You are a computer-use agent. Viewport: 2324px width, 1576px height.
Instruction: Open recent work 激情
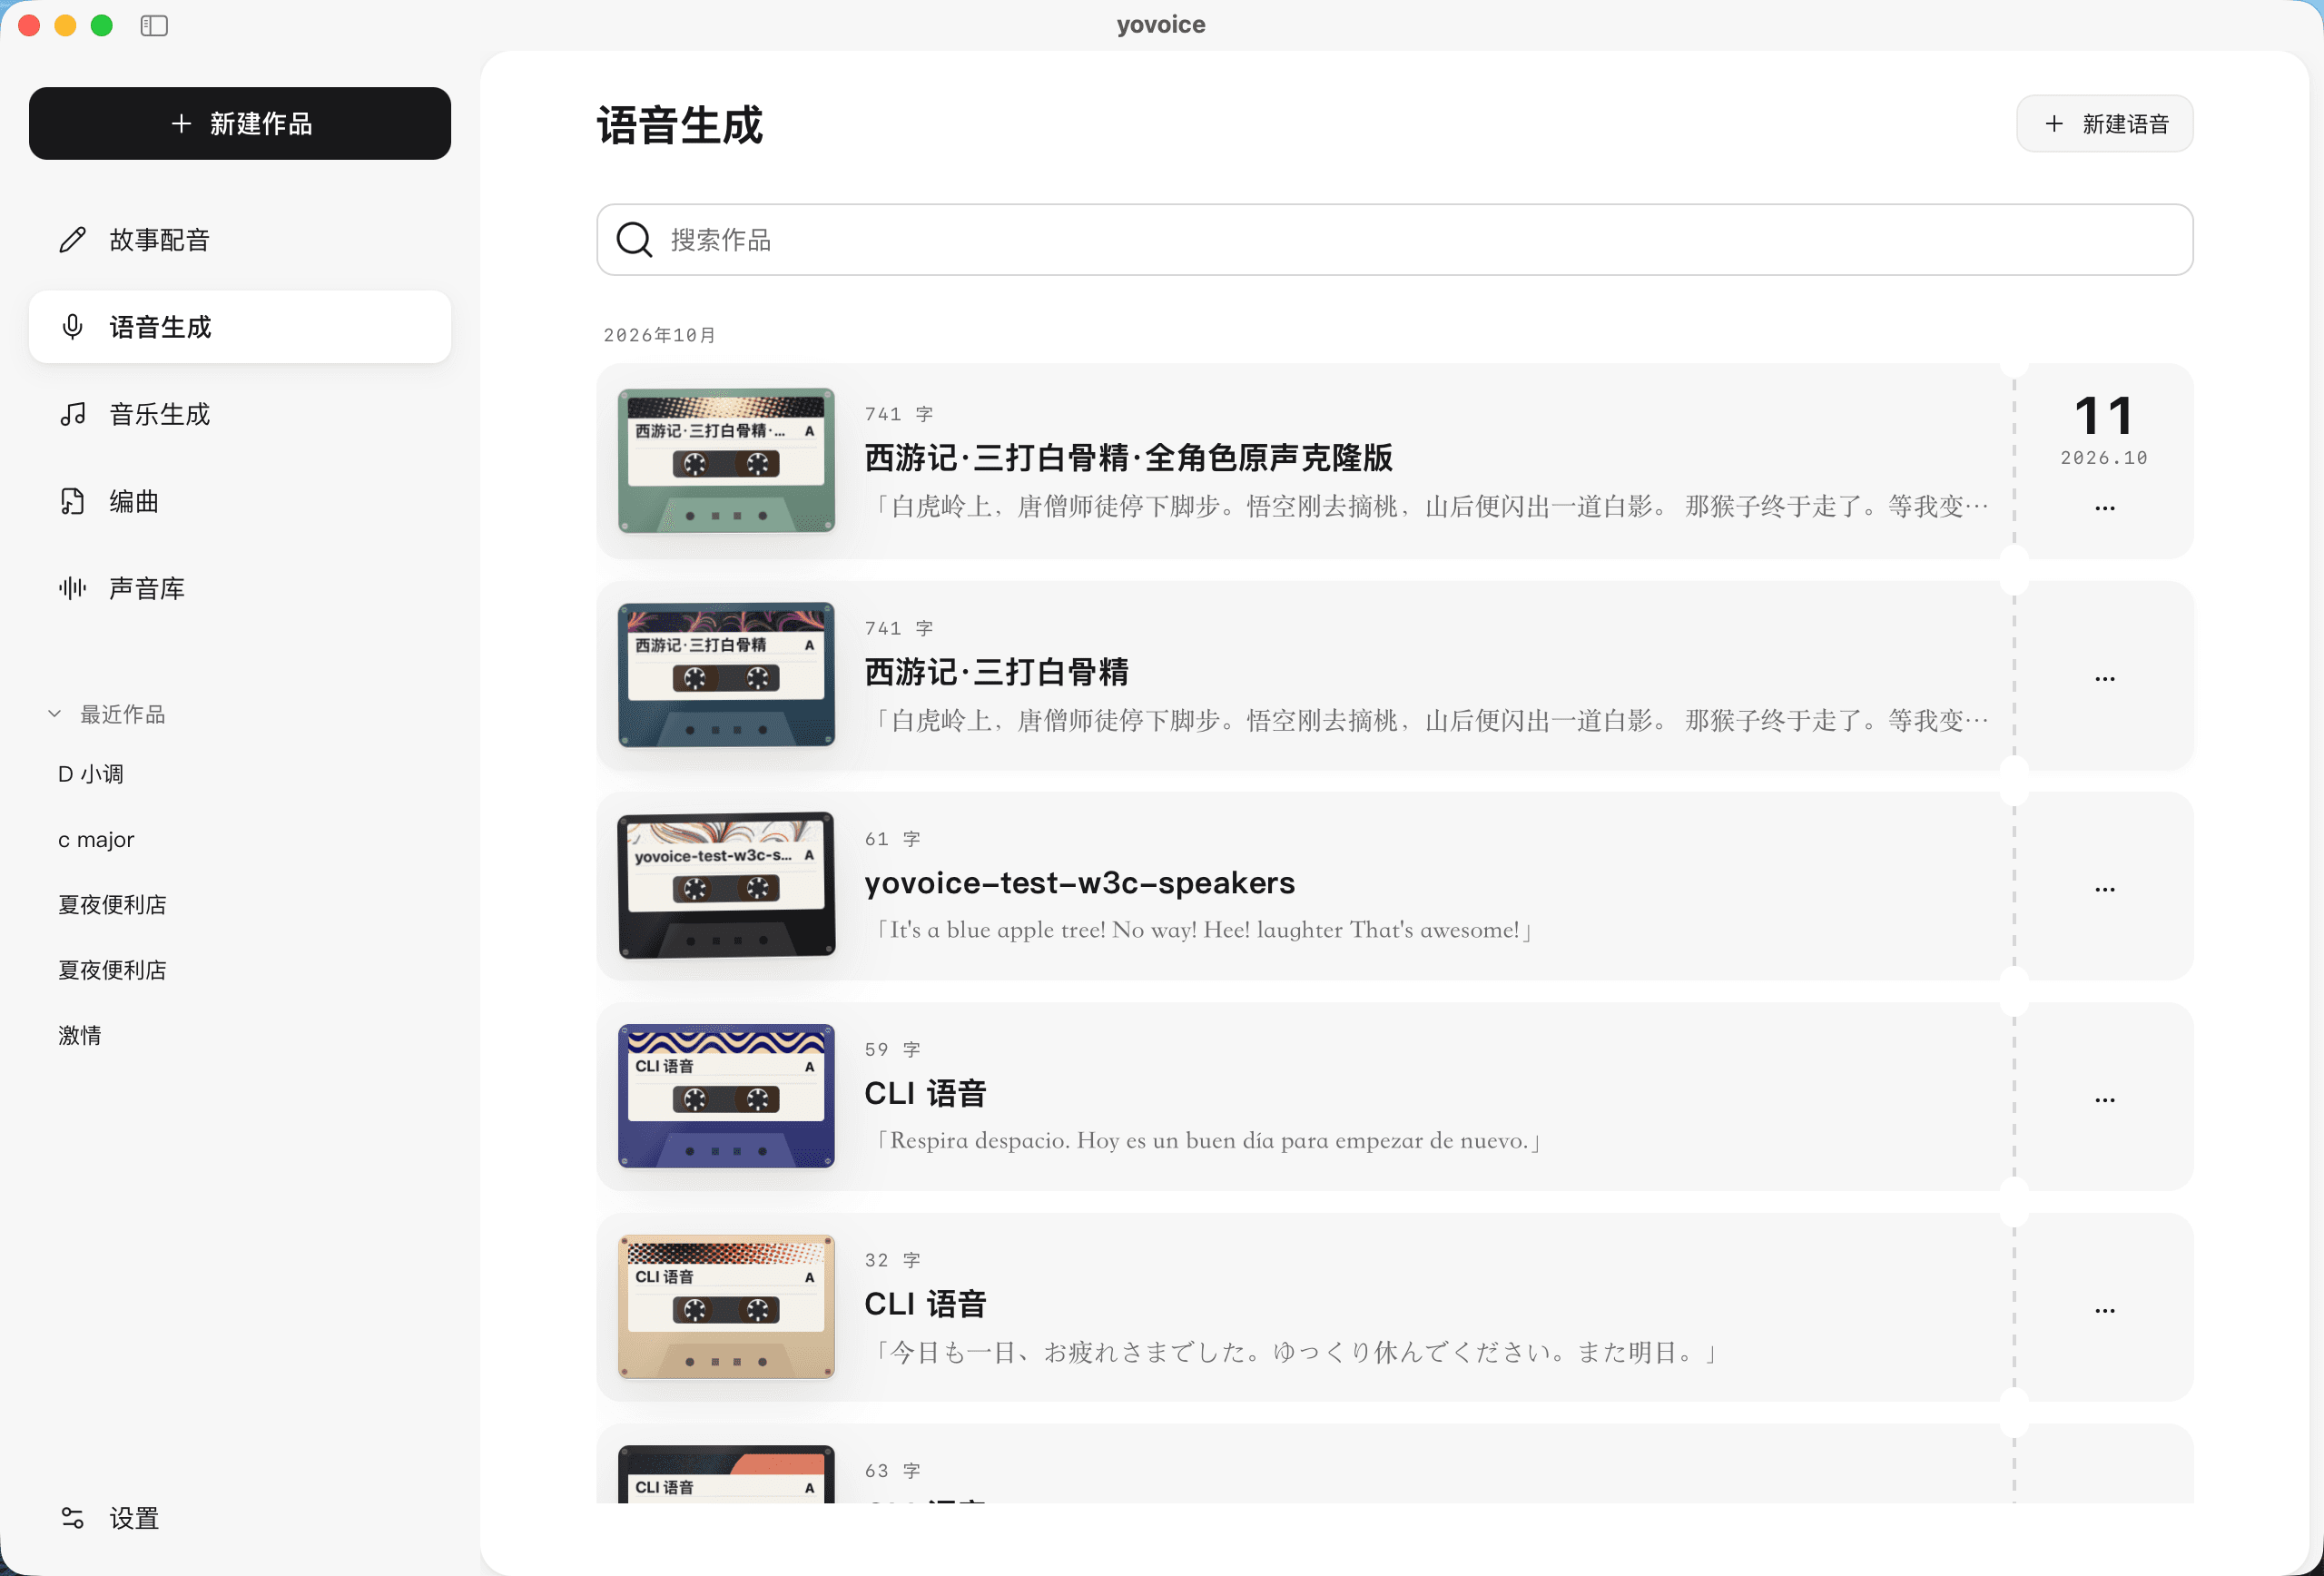(x=80, y=1035)
